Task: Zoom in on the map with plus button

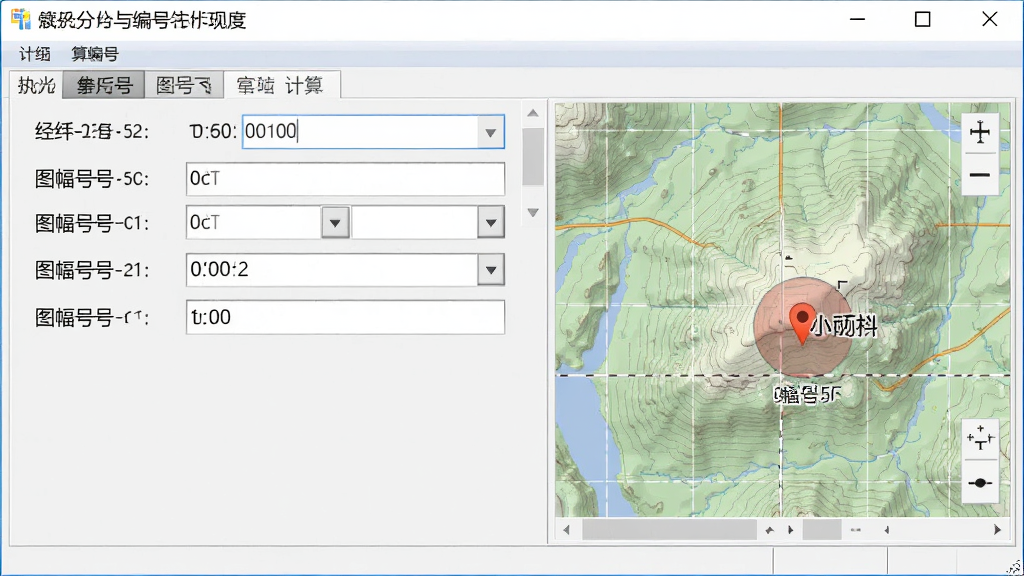Action: coord(980,133)
